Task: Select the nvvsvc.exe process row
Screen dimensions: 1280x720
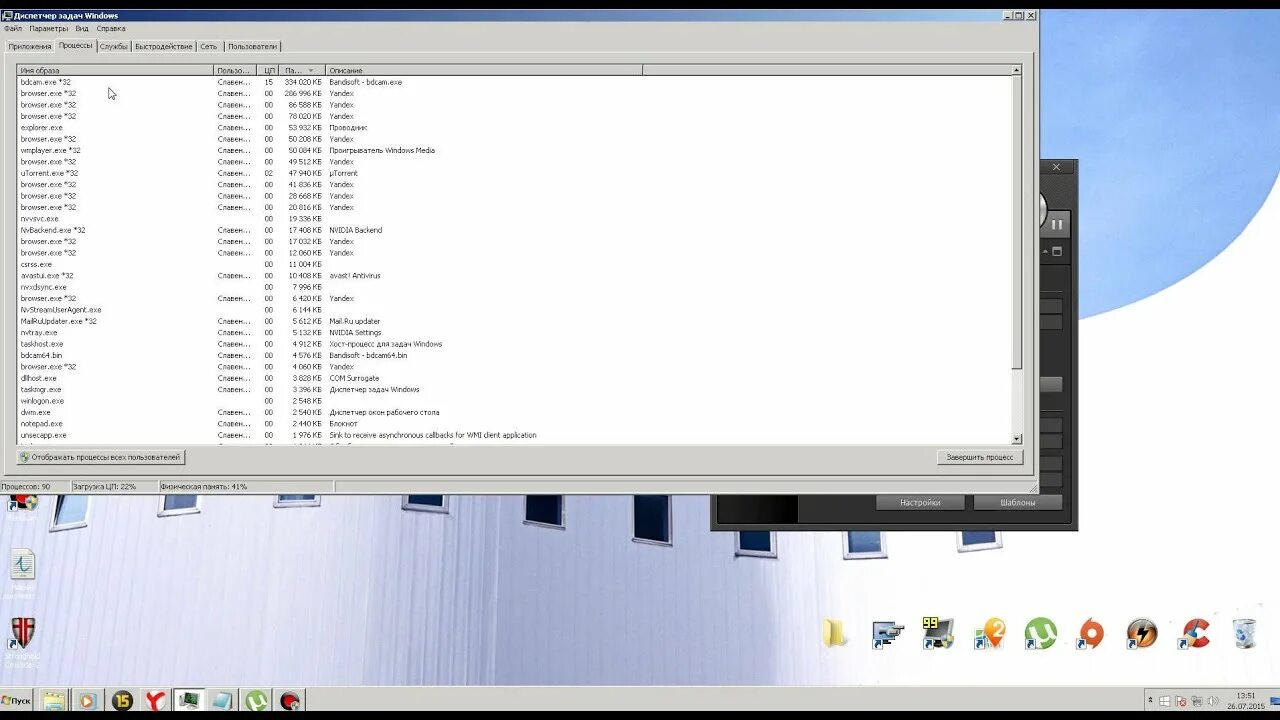Action: coord(514,219)
